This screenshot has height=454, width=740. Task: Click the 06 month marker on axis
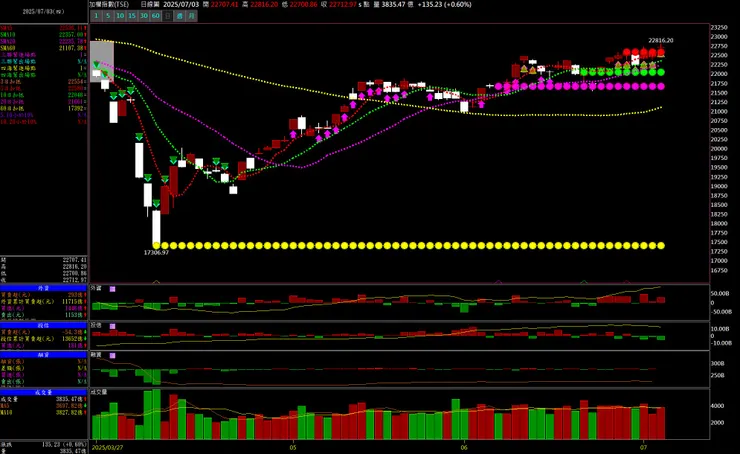tap(464, 447)
